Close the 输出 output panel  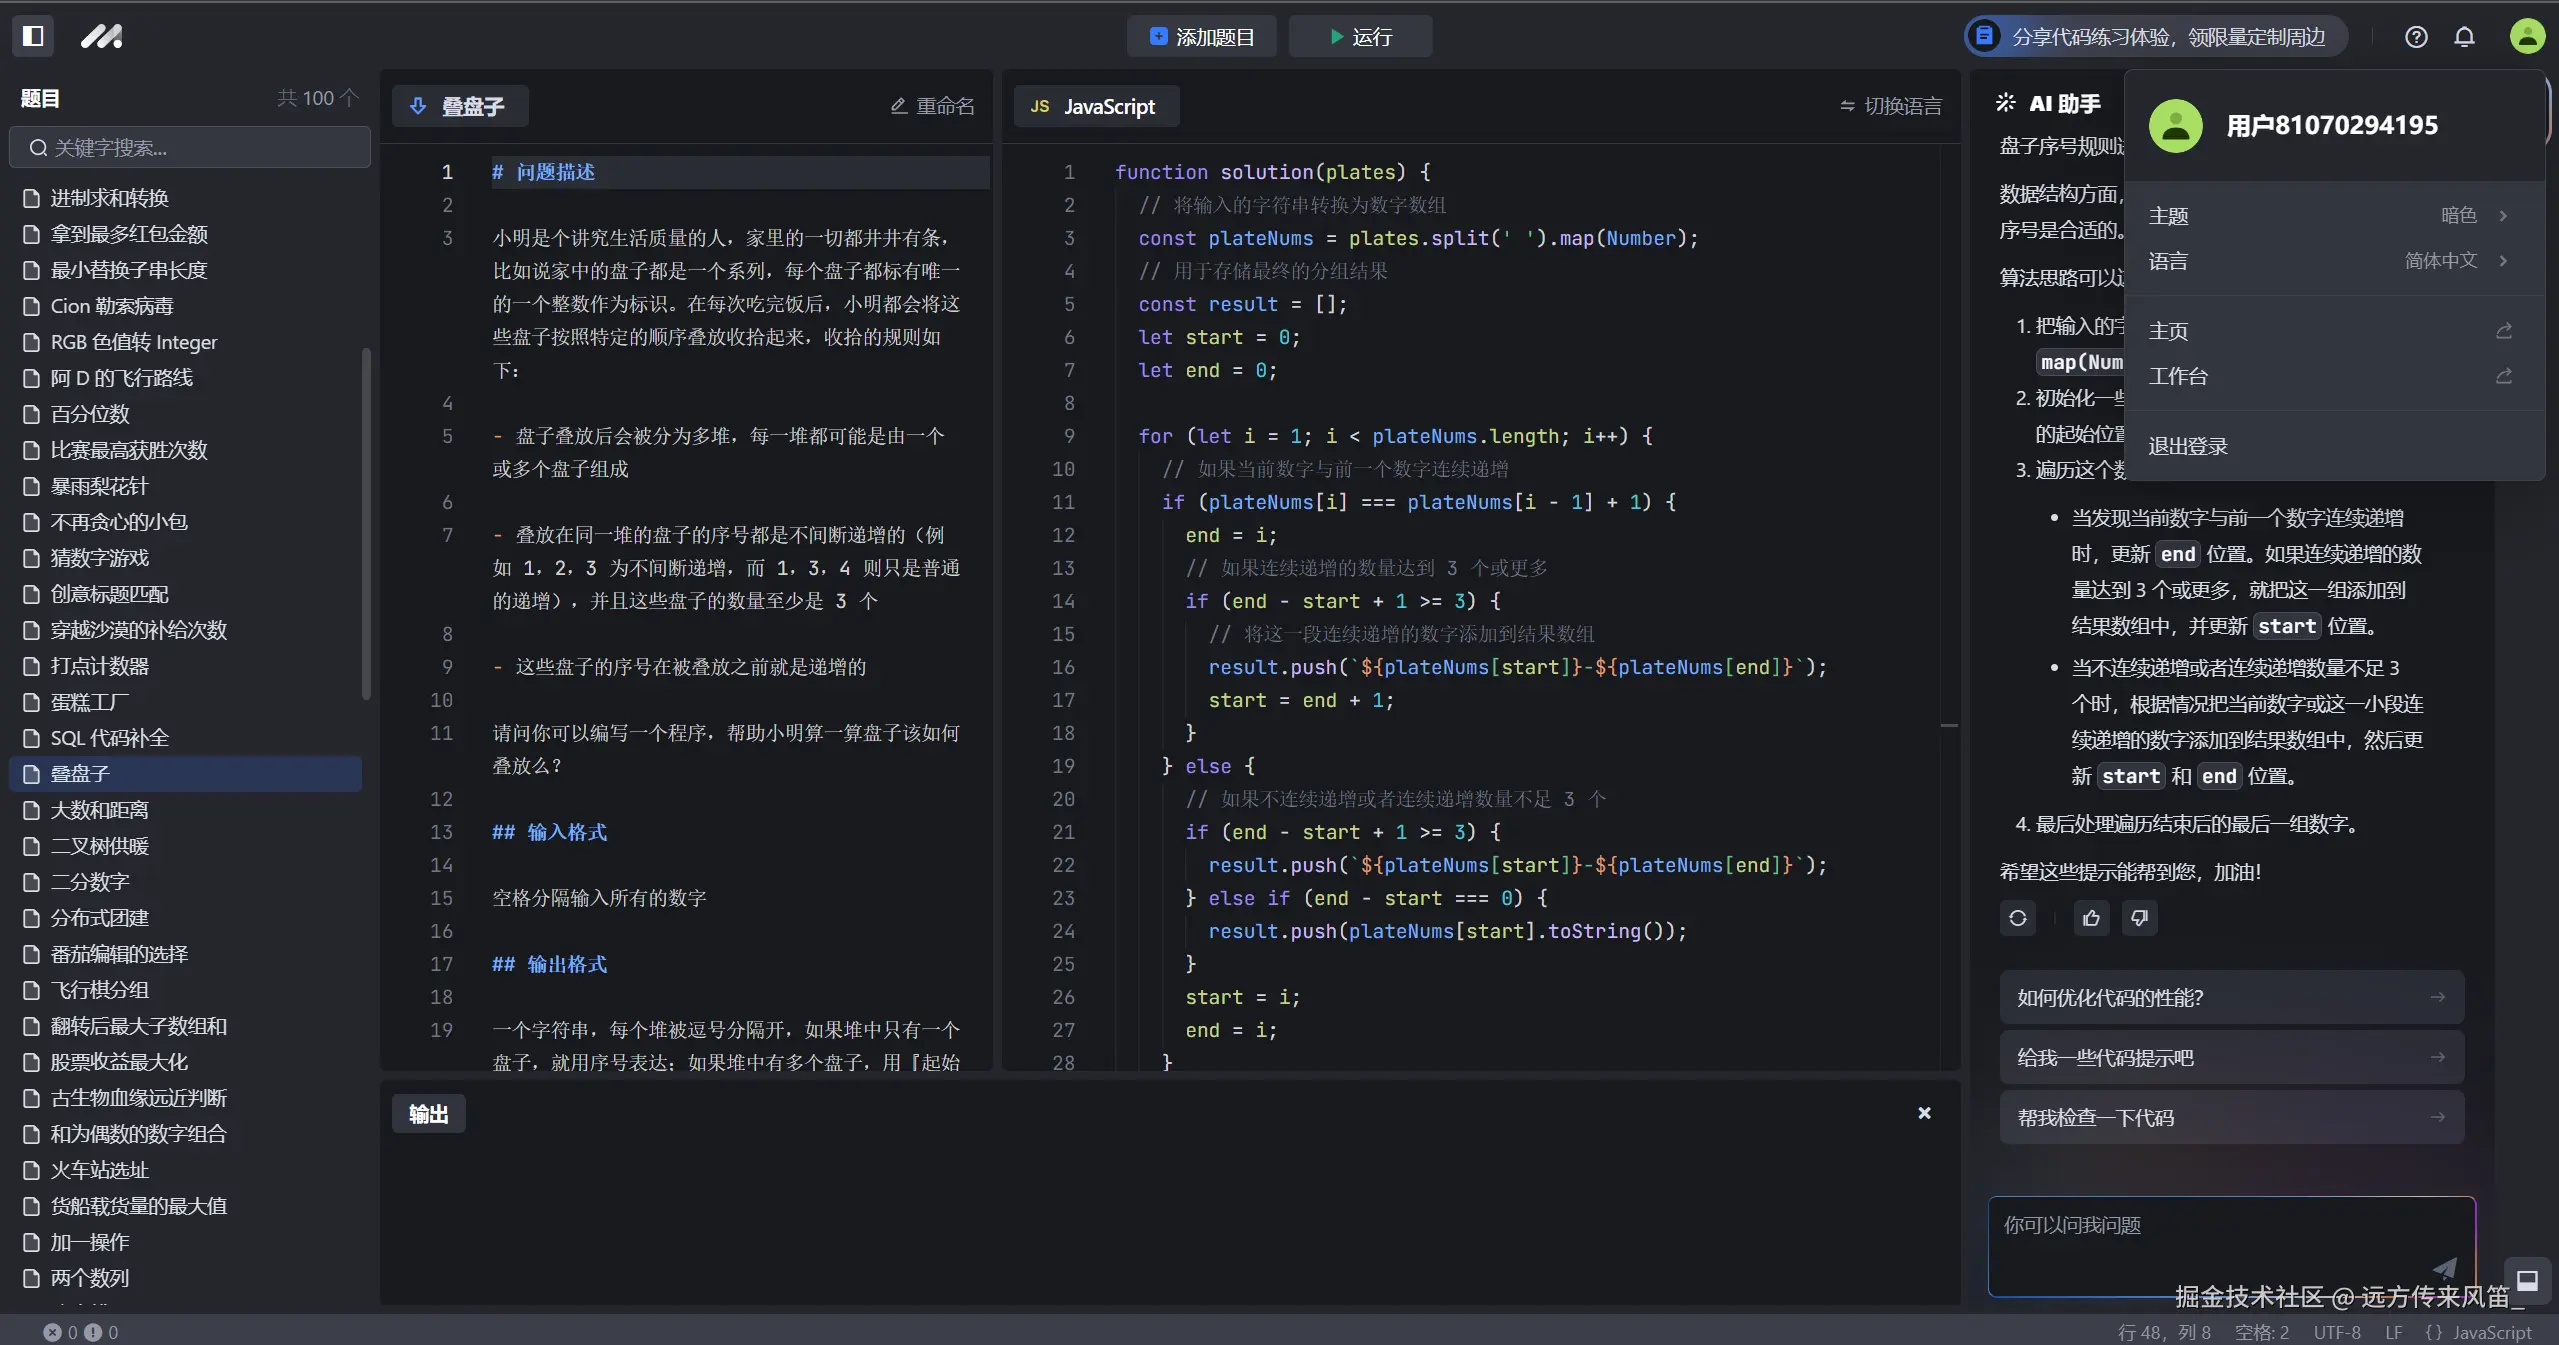click(x=1922, y=1113)
